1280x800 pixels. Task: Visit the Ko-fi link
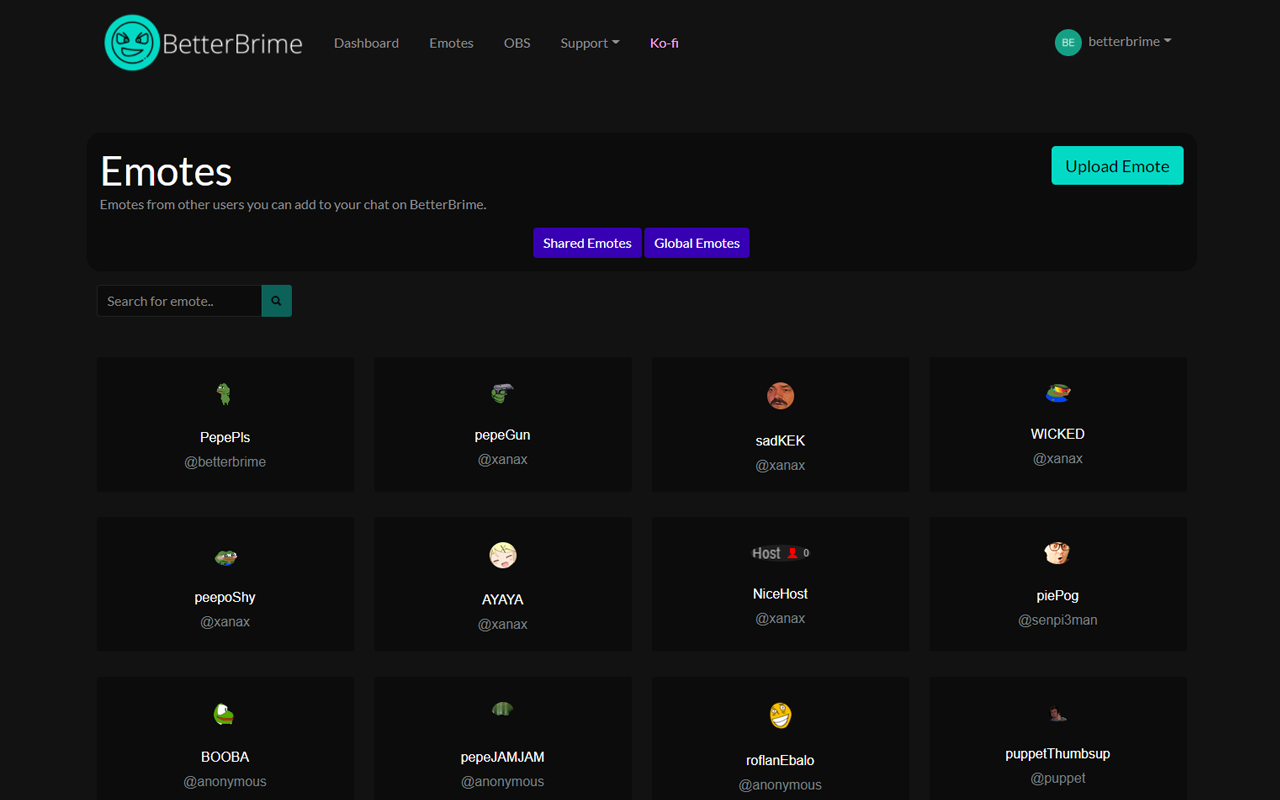(x=664, y=43)
